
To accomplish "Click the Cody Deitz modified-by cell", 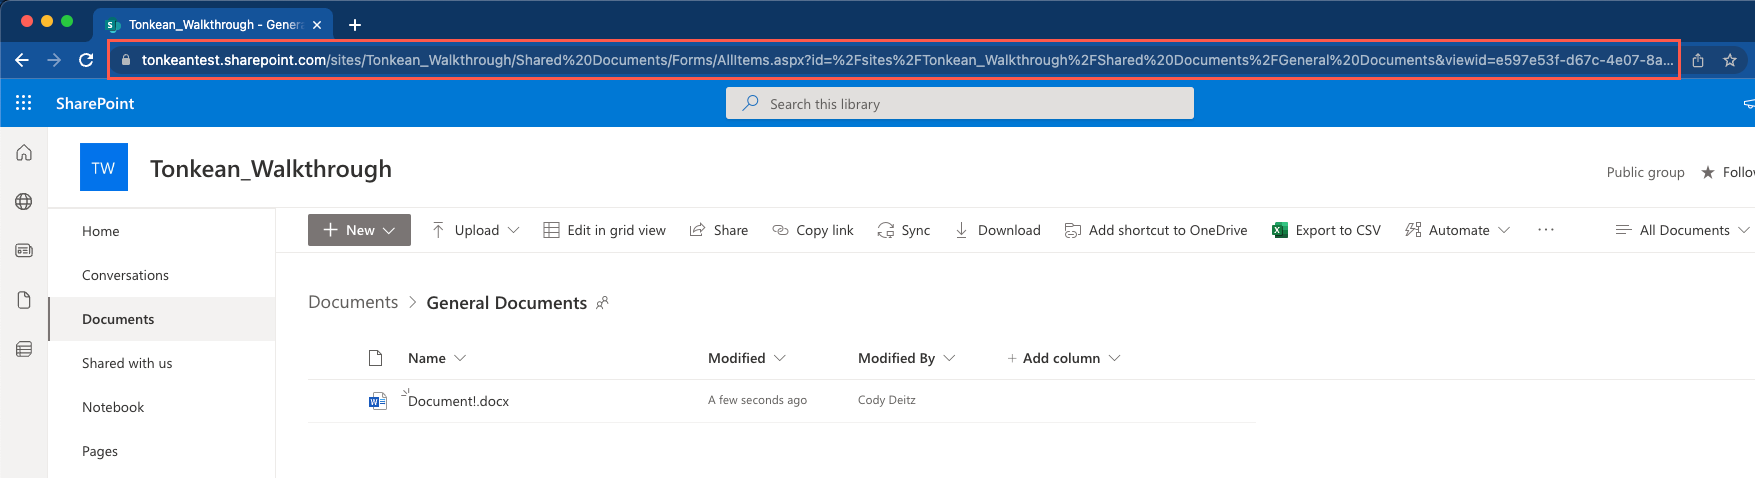I will click(886, 400).
